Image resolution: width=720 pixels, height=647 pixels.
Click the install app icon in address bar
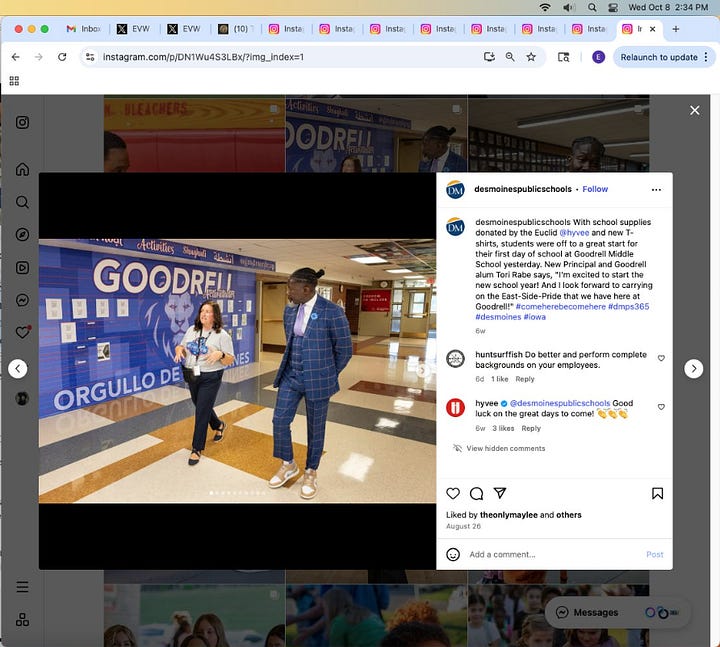point(489,57)
